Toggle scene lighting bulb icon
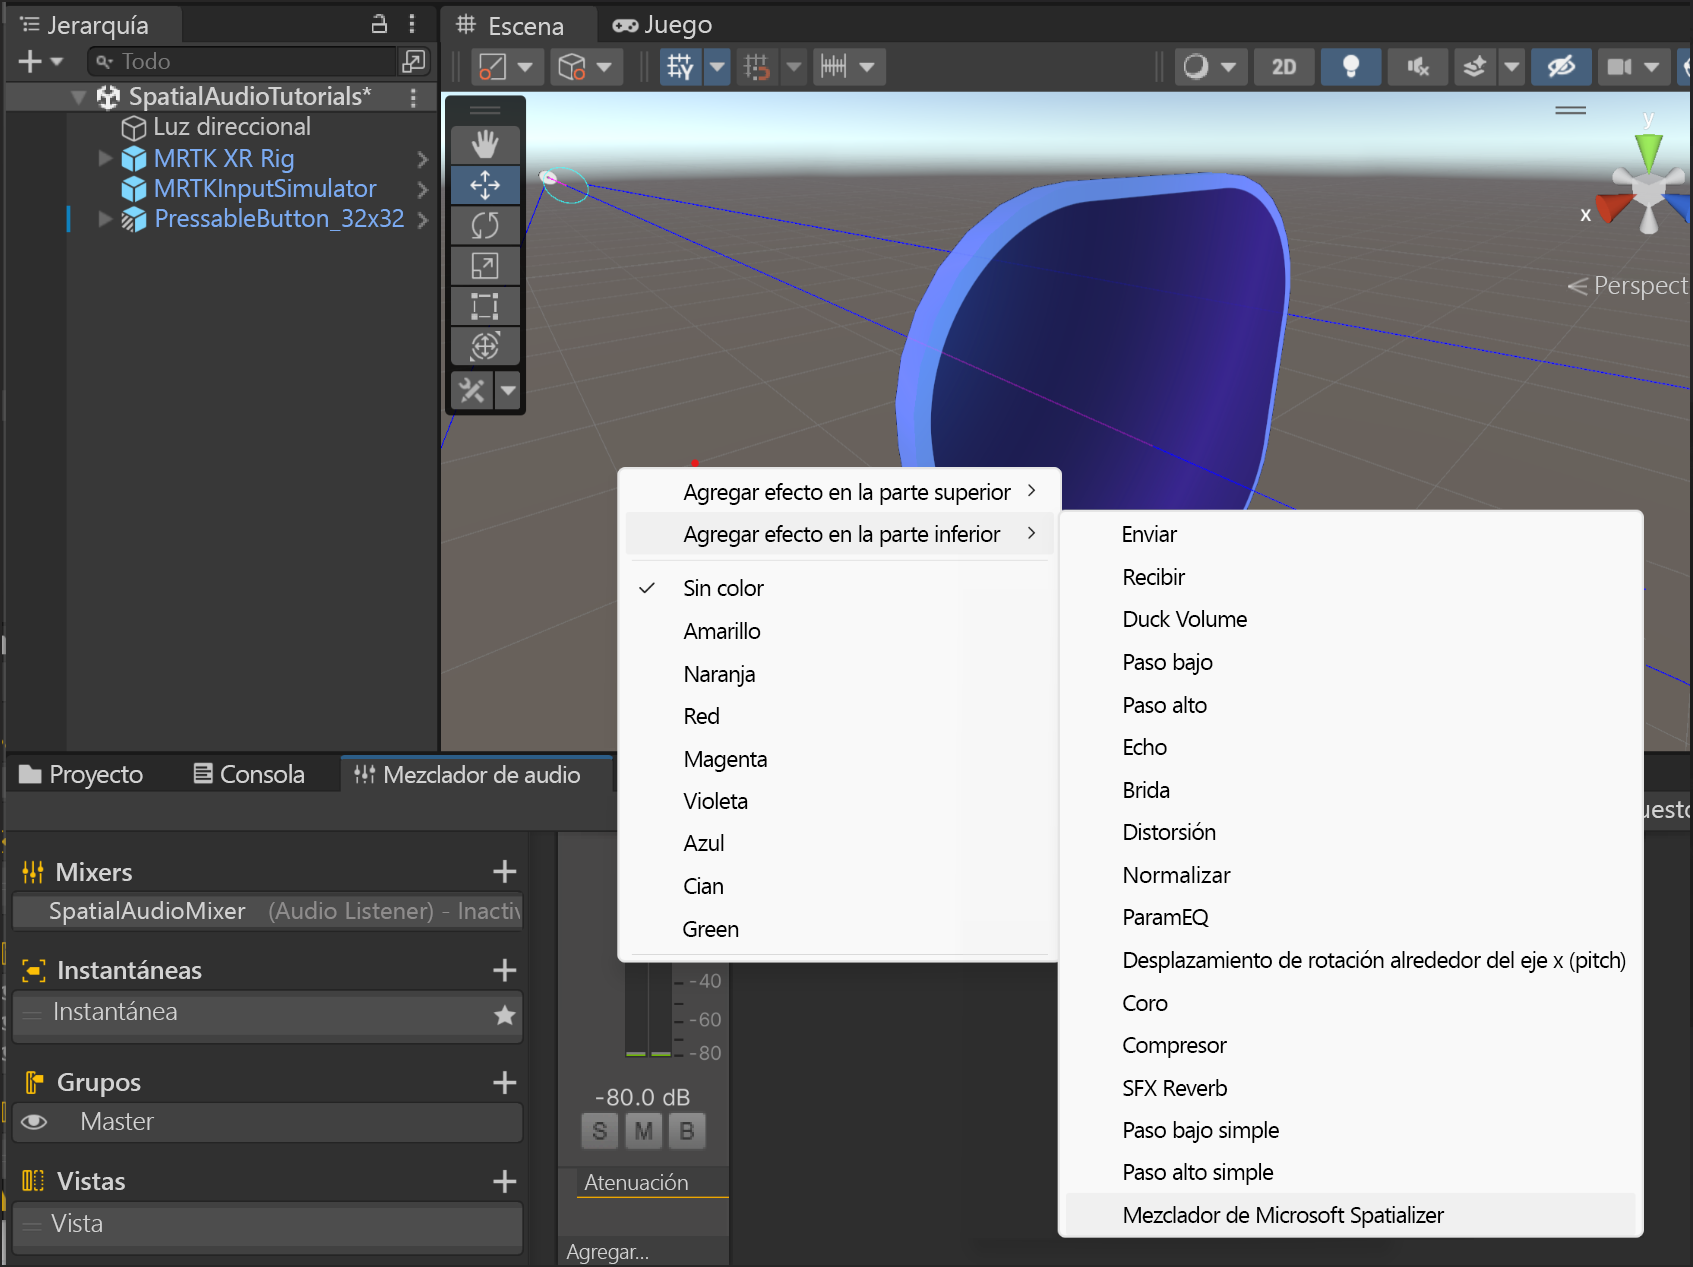Screen dimensions: 1693x1267 1350,67
